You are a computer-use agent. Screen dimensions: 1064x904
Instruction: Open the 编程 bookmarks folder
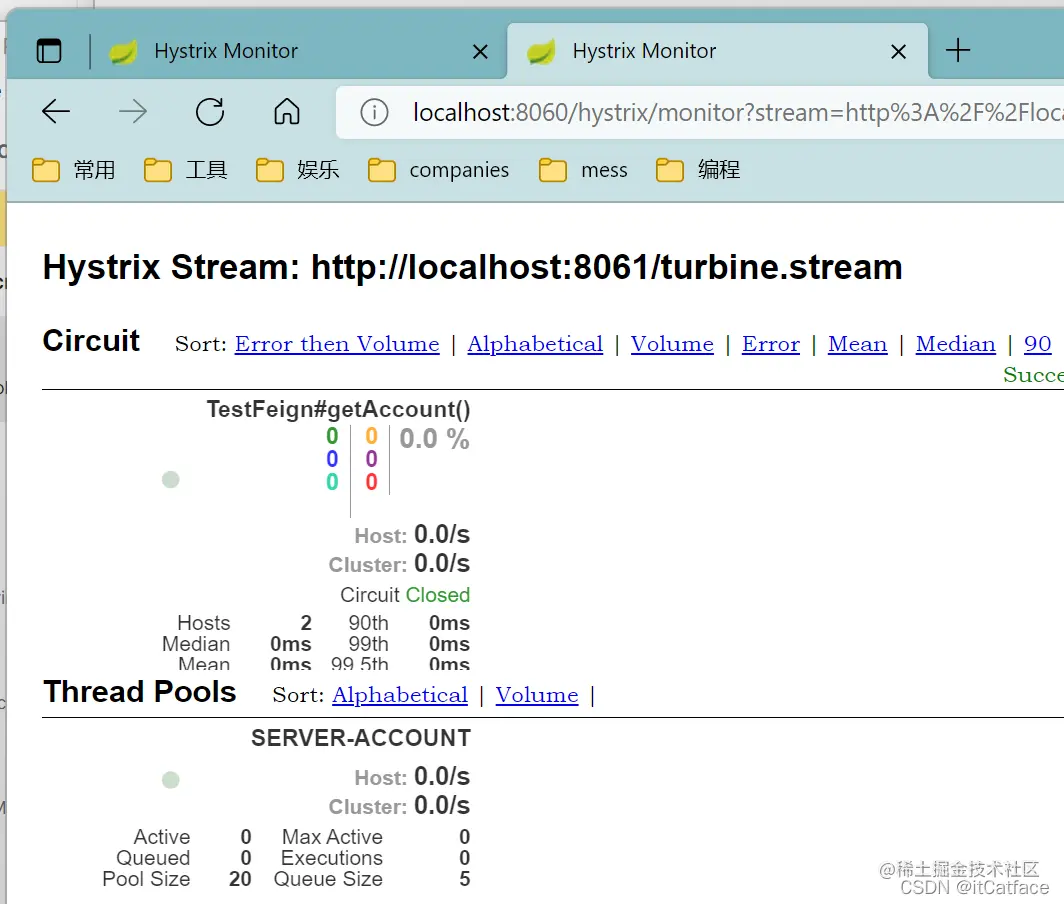tap(698, 170)
